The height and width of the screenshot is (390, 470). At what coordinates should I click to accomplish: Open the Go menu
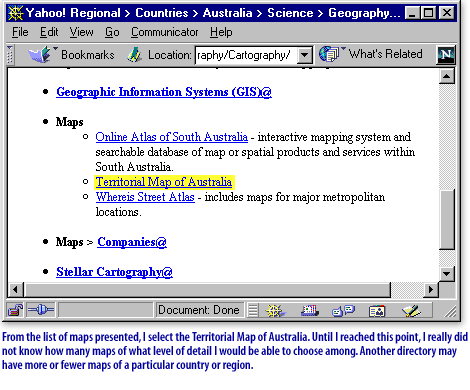tap(112, 32)
